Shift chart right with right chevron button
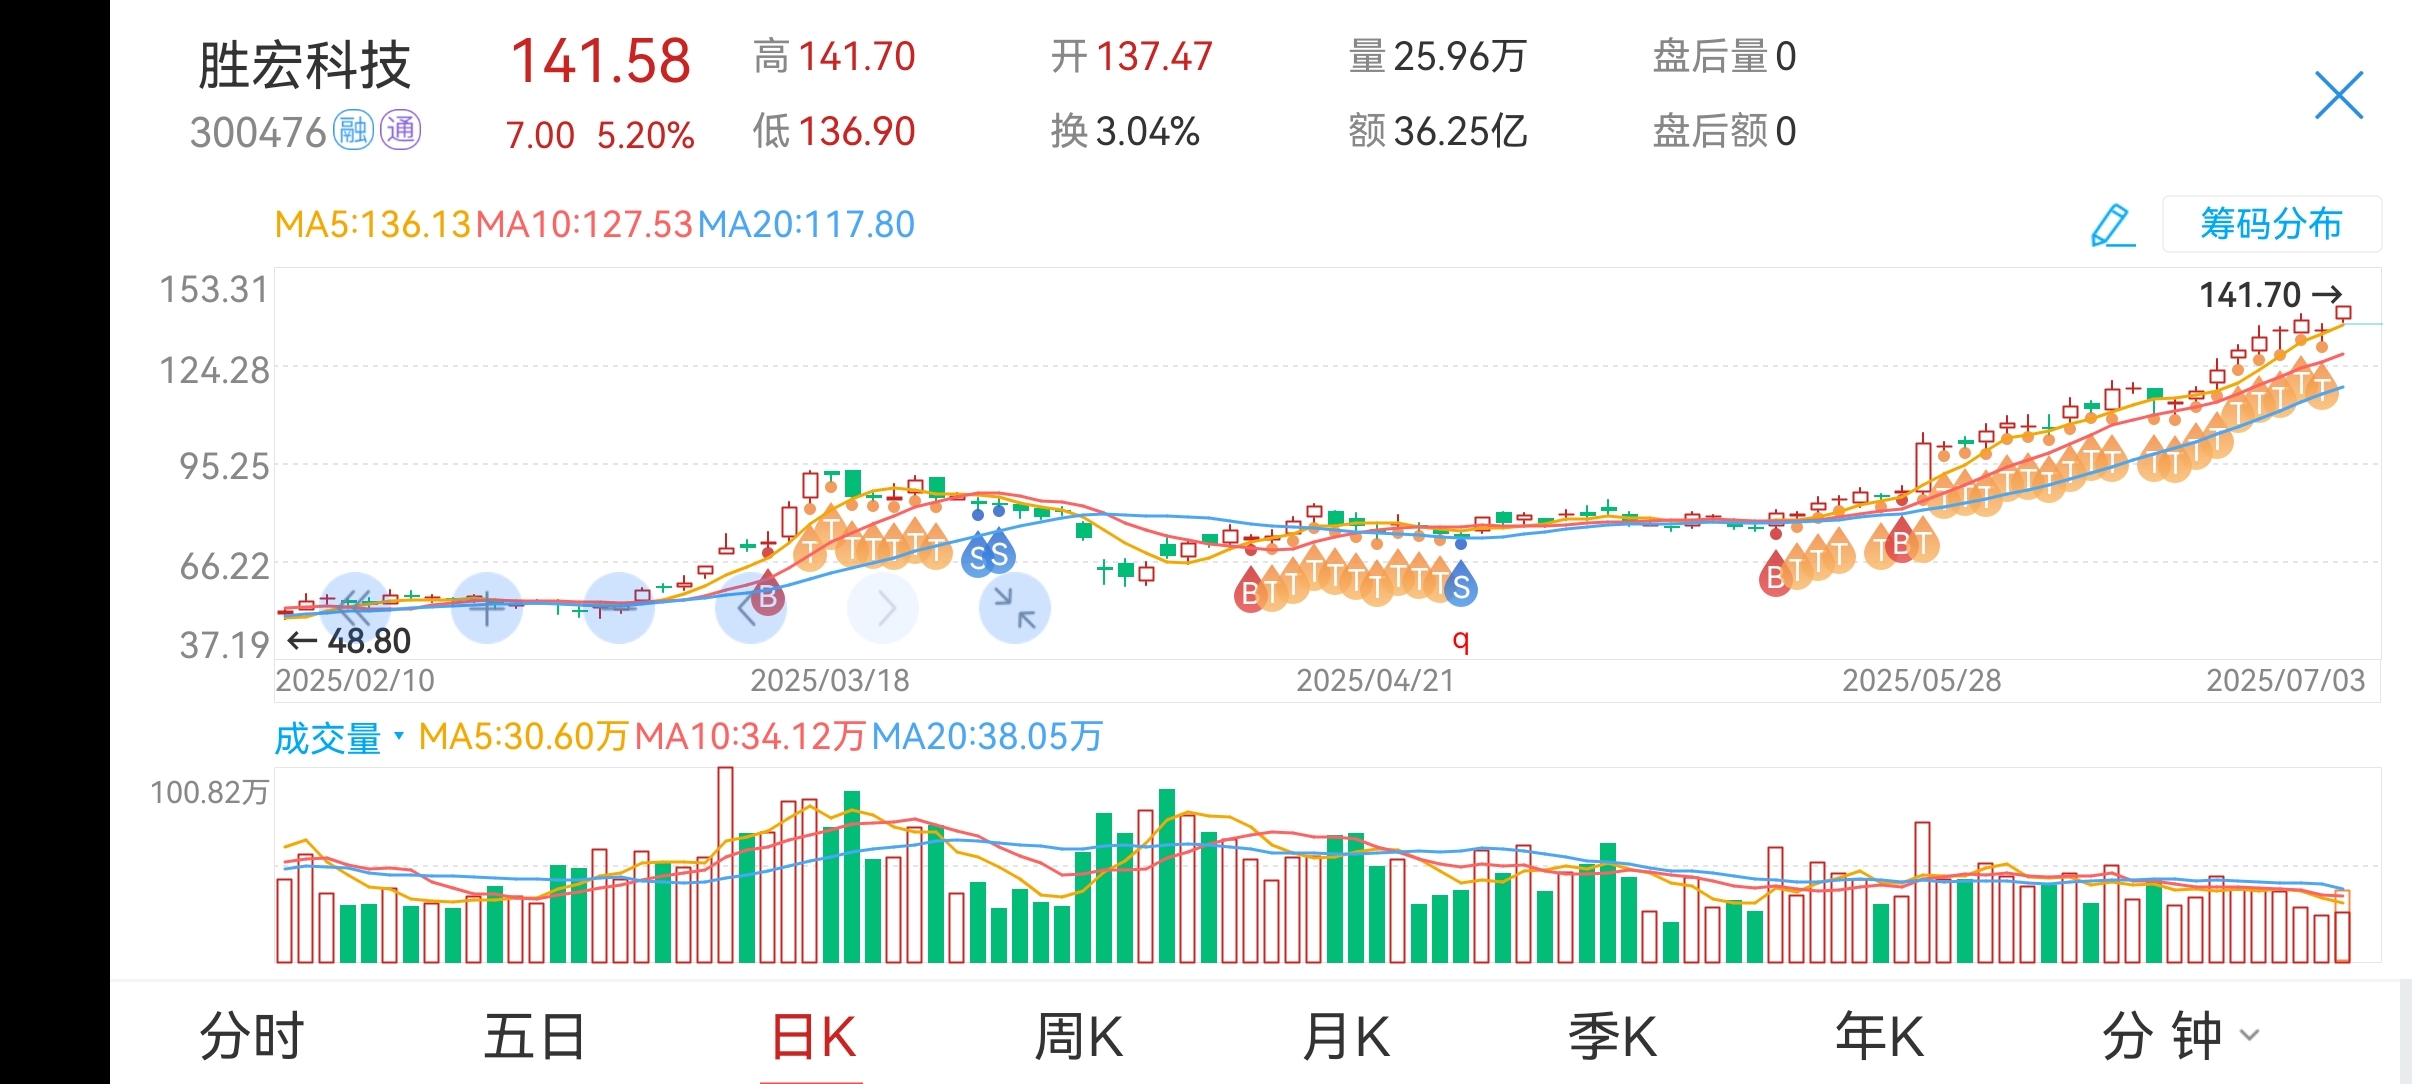Screen dimensions: 2412x1084 coord(883,607)
